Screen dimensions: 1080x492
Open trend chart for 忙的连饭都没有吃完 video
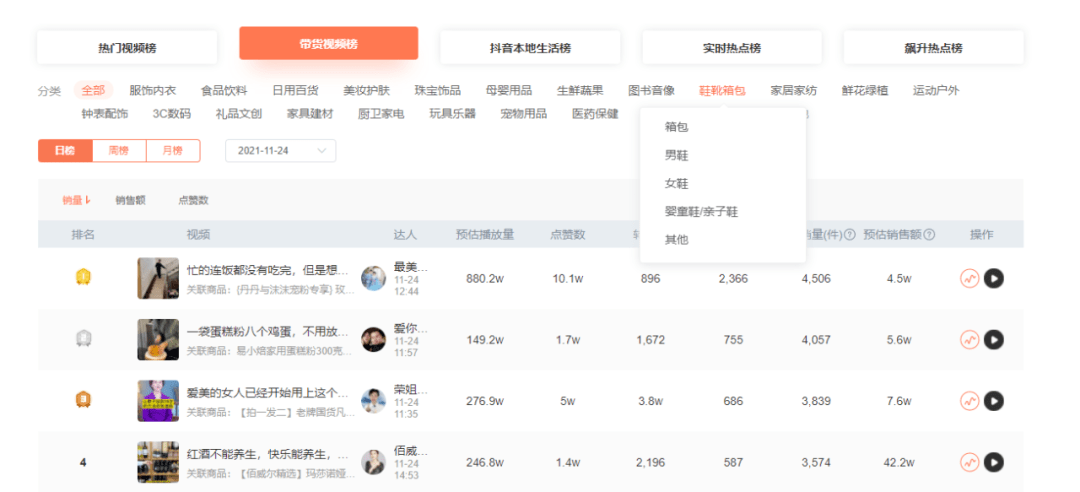(970, 278)
